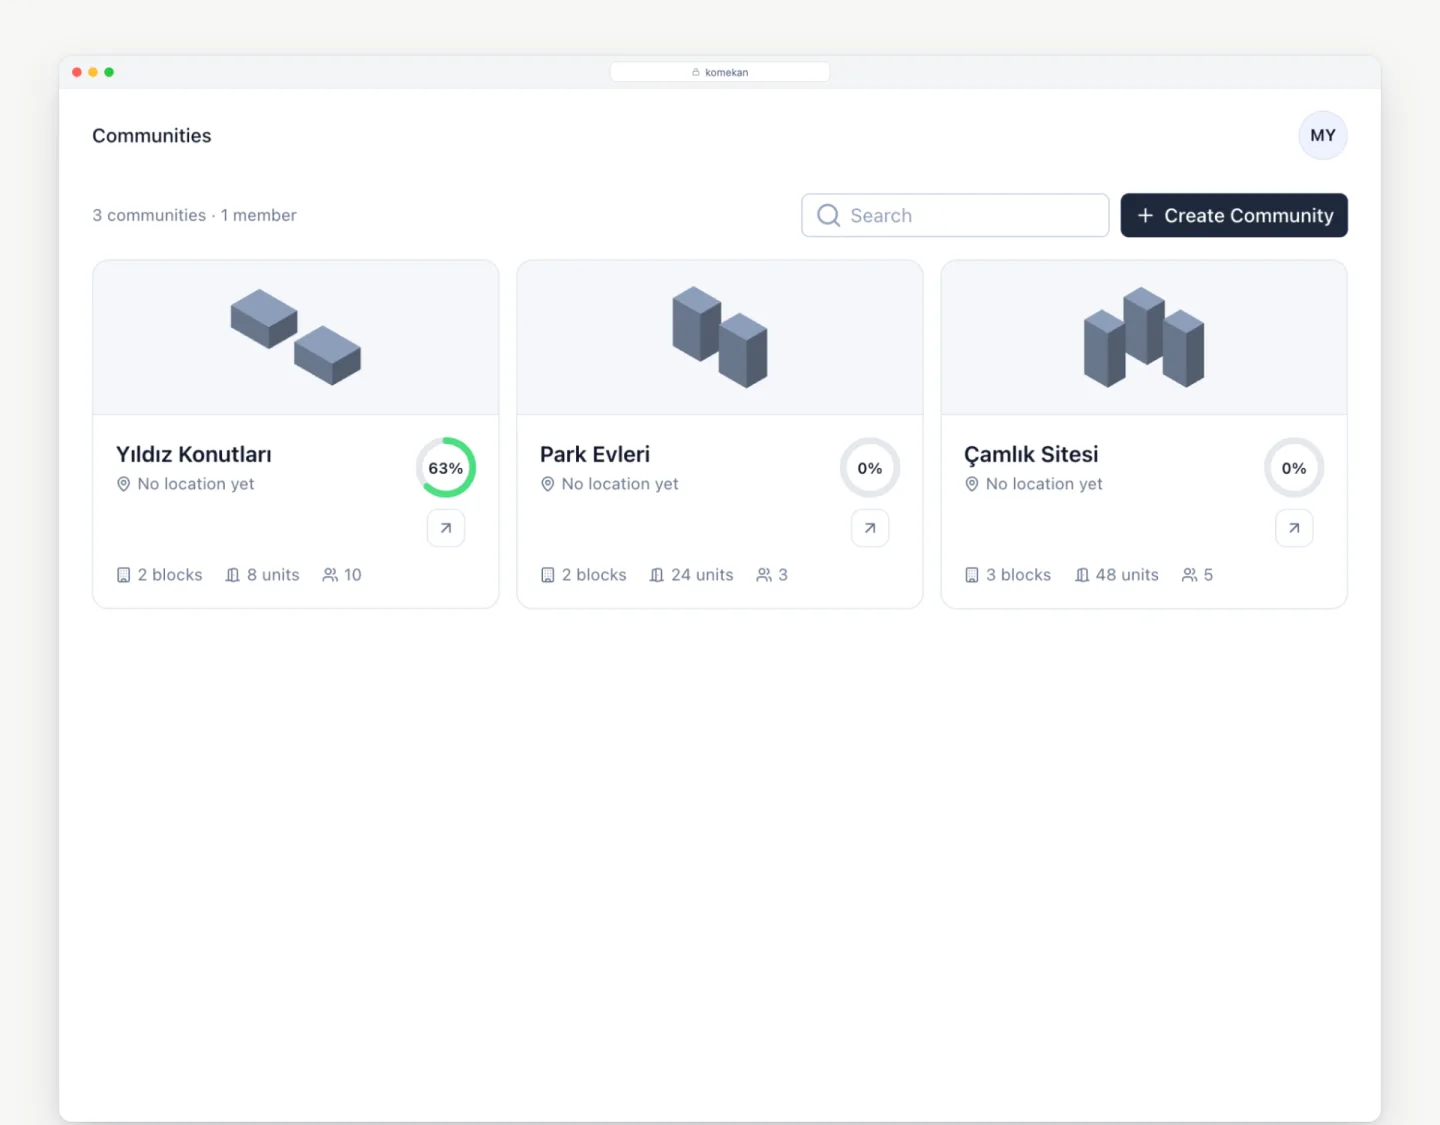Click the search magnifier icon
This screenshot has height=1125, width=1440.
[828, 215]
